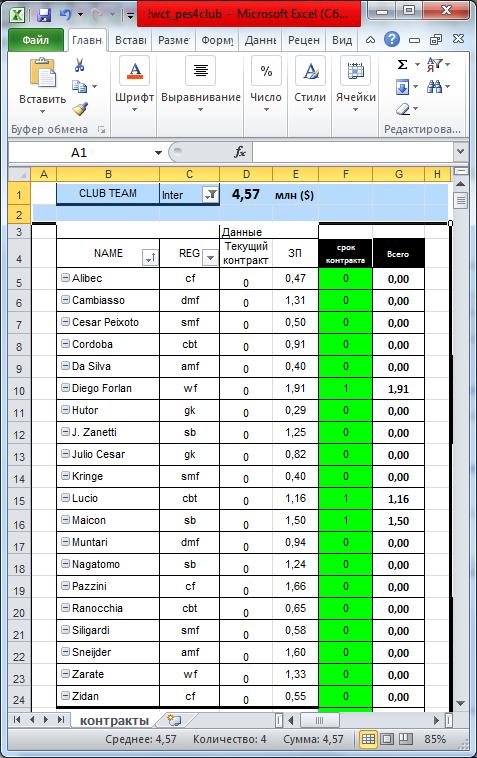Expand the formula bar
The image size is (477, 758).
(x=461, y=152)
